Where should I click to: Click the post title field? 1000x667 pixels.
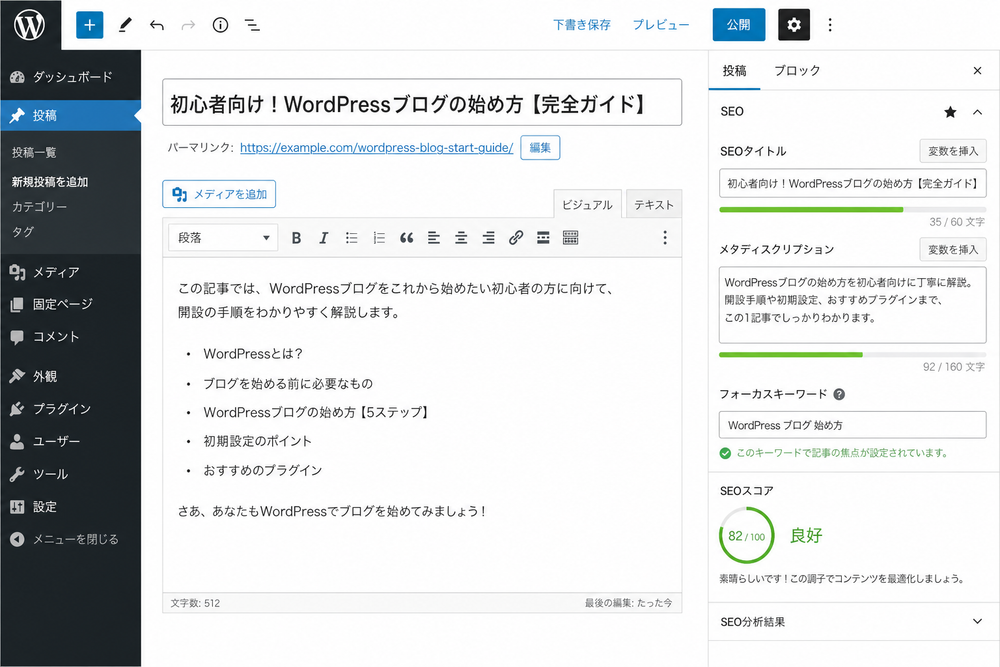422,102
